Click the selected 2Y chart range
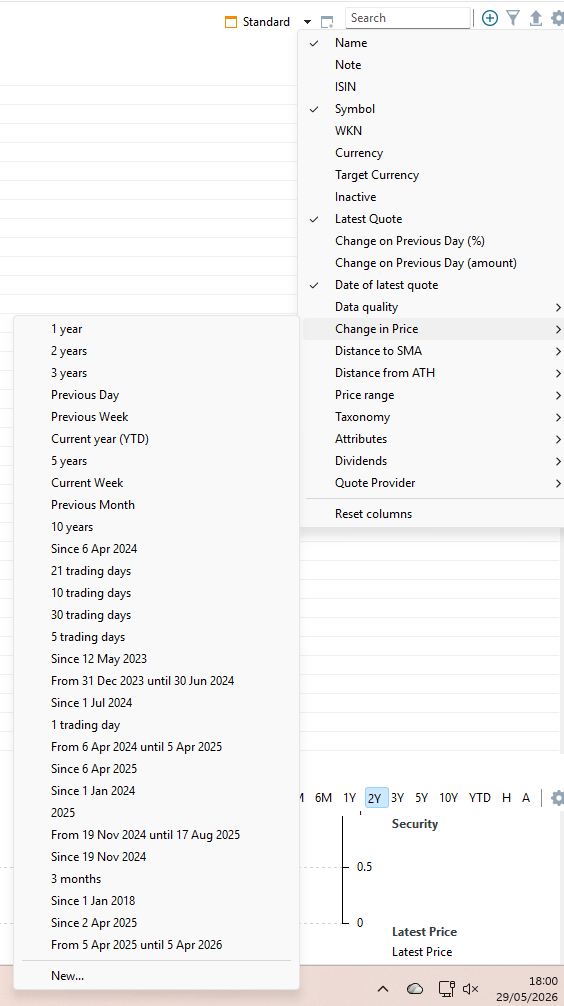 pyautogui.click(x=377, y=797)
